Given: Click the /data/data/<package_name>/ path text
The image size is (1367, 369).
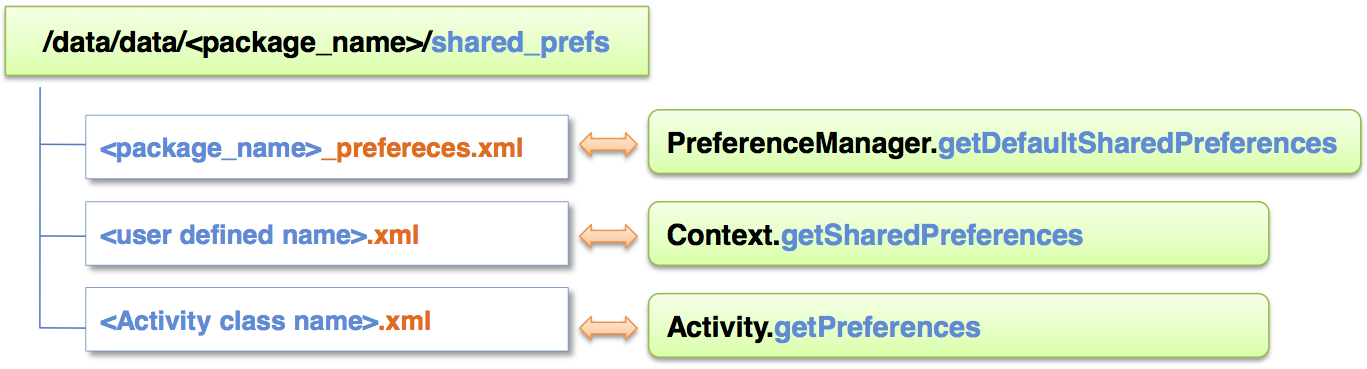Looking at the screenshot, I should click(x=238, y=44).
